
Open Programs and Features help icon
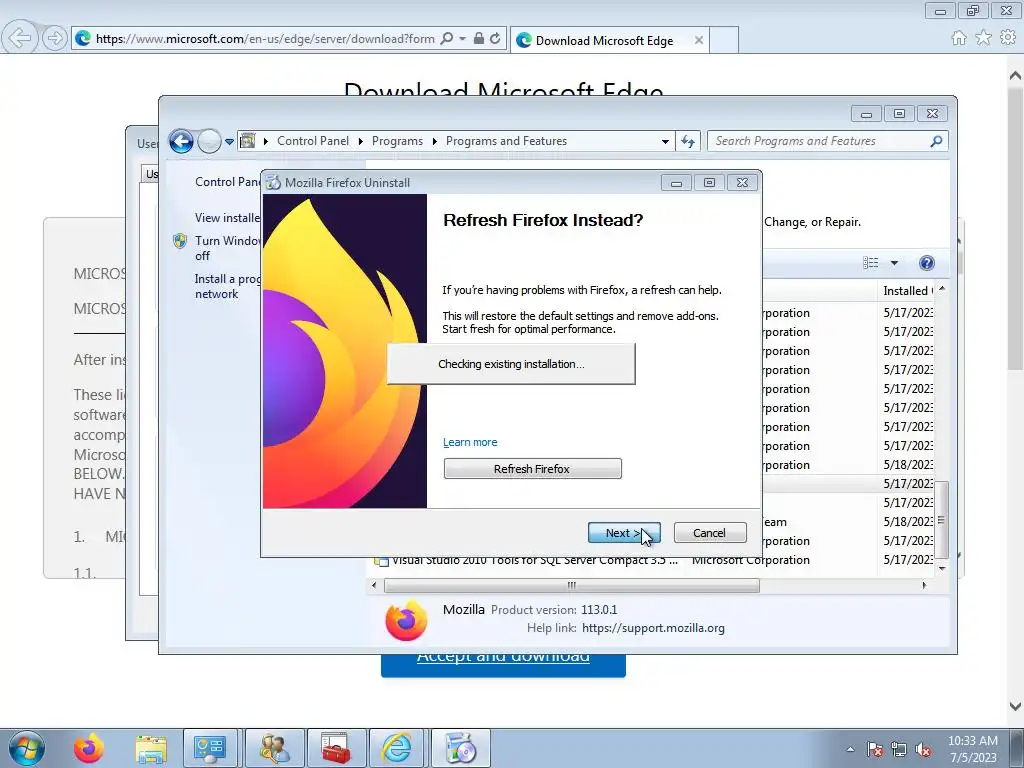pos(926,263)
